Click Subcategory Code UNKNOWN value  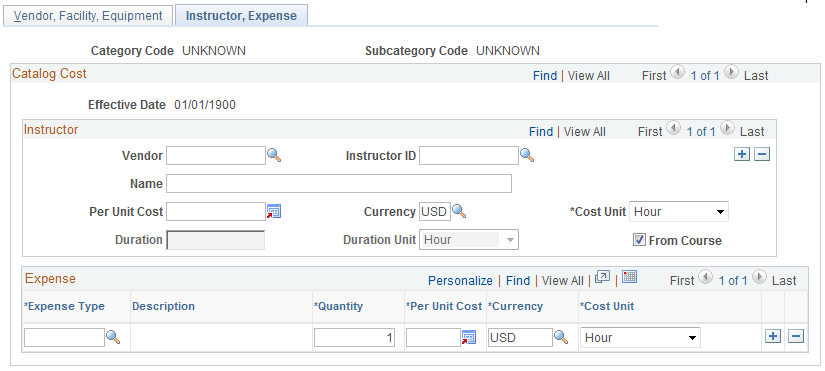coord(508,51)
